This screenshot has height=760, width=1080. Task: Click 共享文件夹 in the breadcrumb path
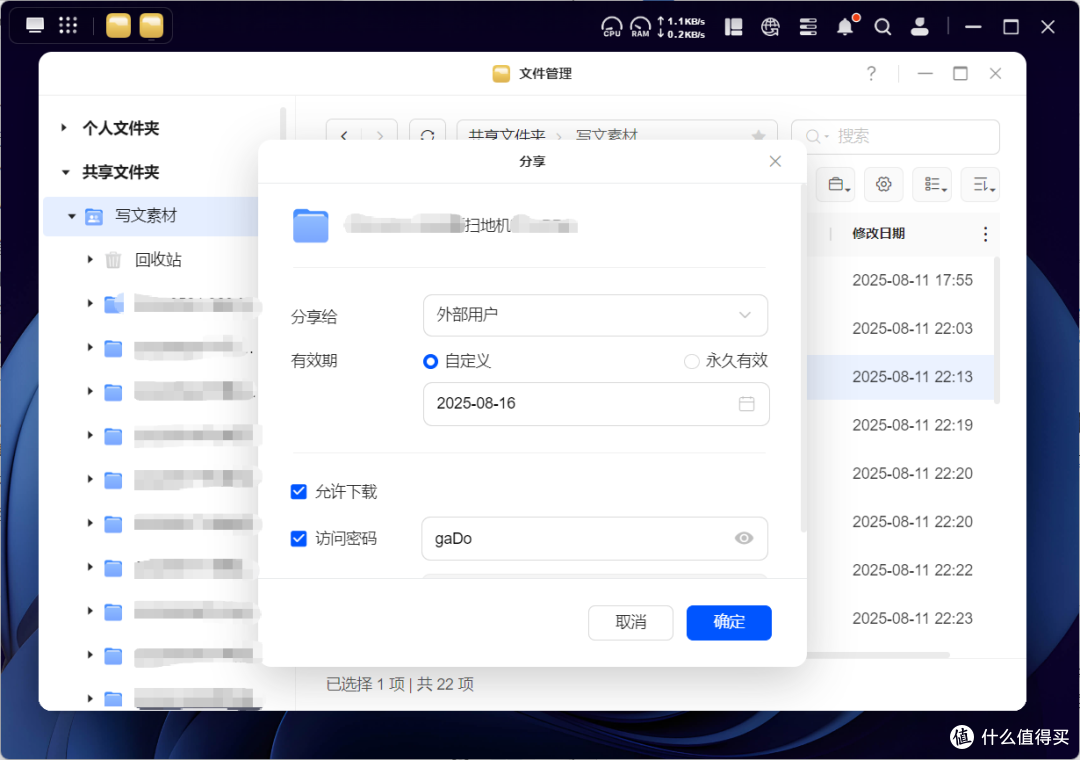(507, 135)
